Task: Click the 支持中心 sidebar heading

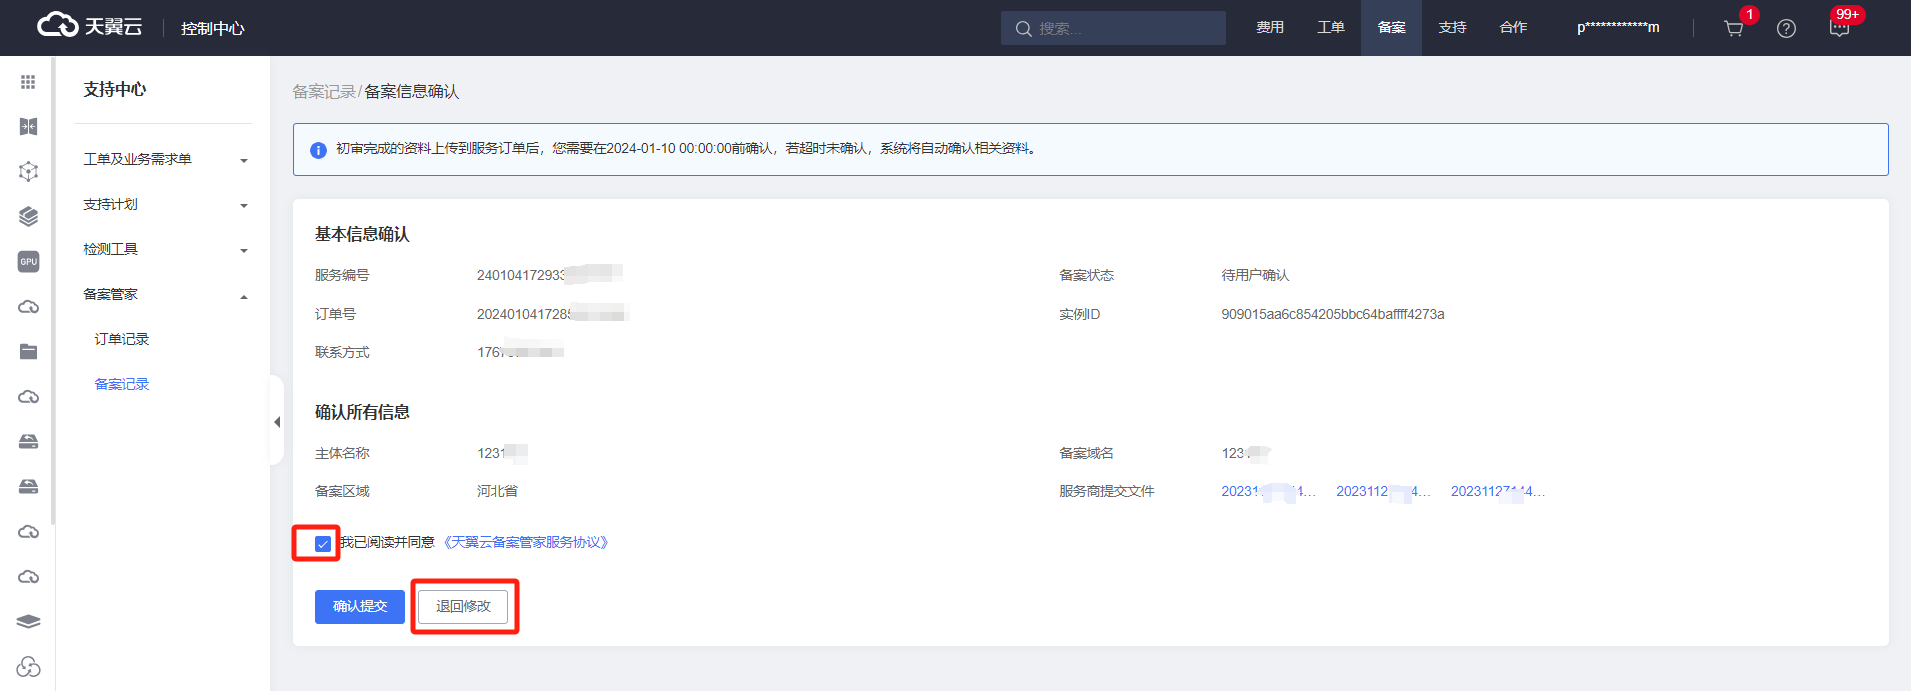Action: 115,90
